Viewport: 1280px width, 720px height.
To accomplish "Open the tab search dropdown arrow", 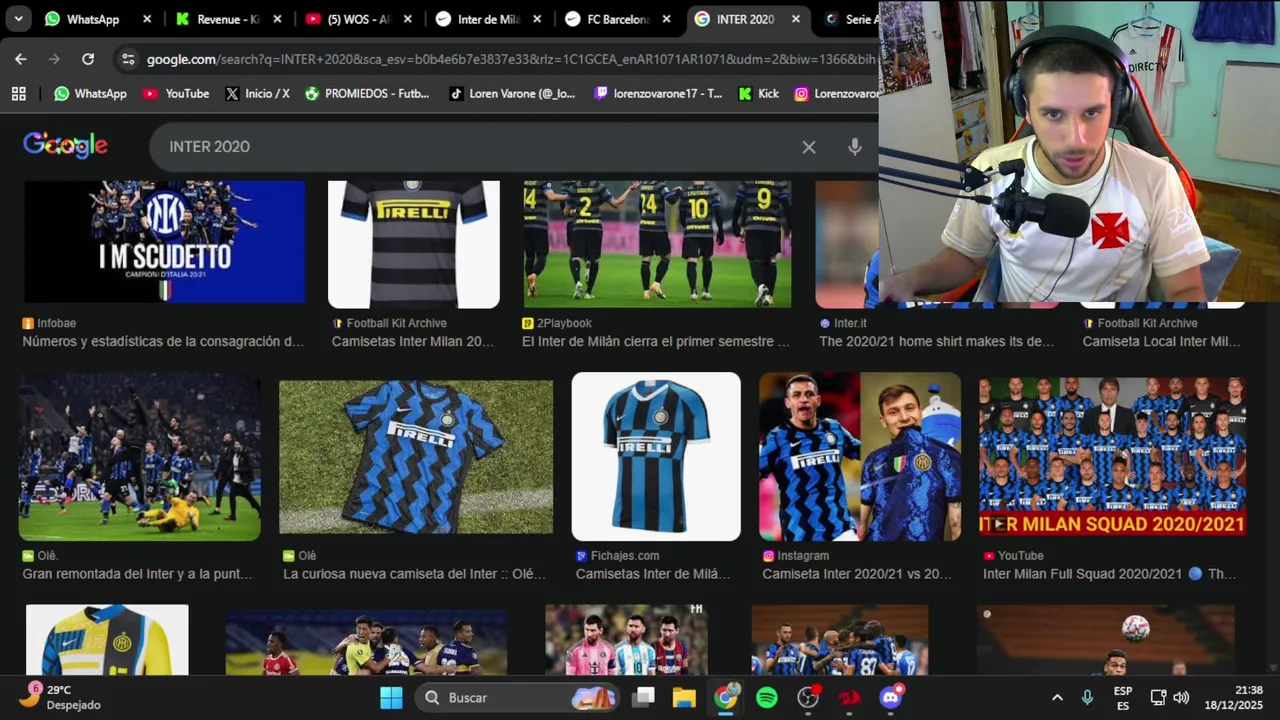I will (x=18, y=19).
